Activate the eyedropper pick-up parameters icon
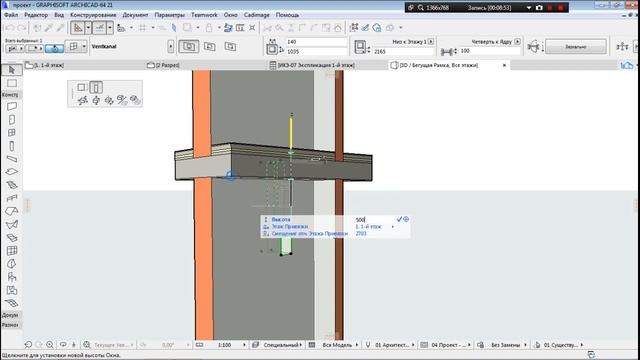The width and height of the screenshot is (640, 360). point(49,28)
